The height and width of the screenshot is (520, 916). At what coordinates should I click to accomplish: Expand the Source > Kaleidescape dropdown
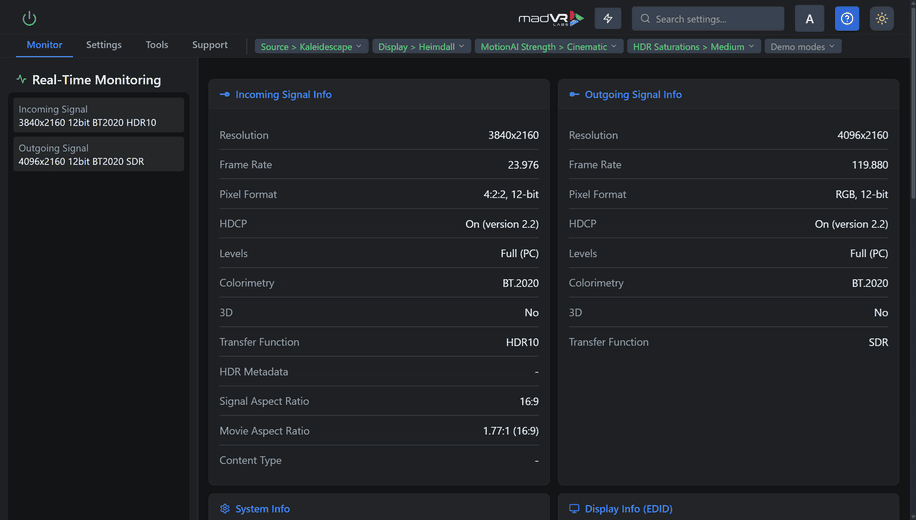pyautogui.click(x=311, y=47)
